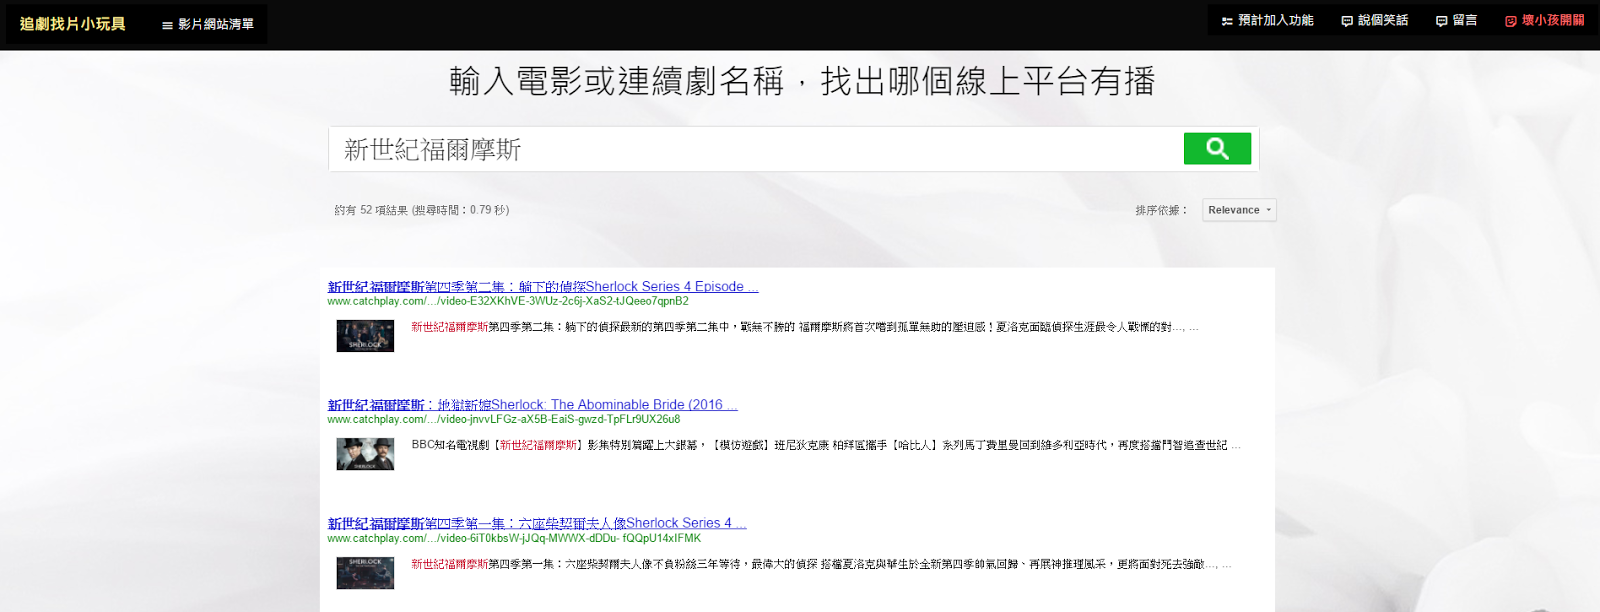Click the 排序依據 label
The image size is (1600, 612).
click(1161, 210)
